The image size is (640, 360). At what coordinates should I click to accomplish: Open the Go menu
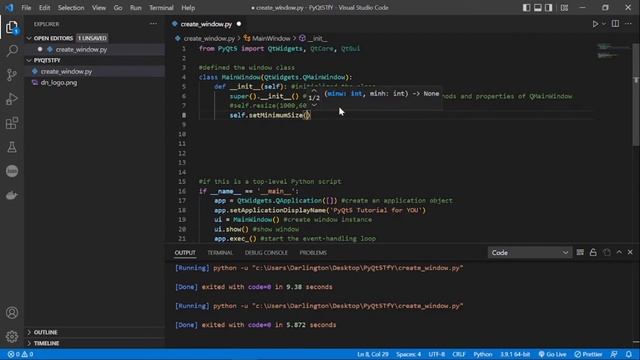click(x=118, y=8)
